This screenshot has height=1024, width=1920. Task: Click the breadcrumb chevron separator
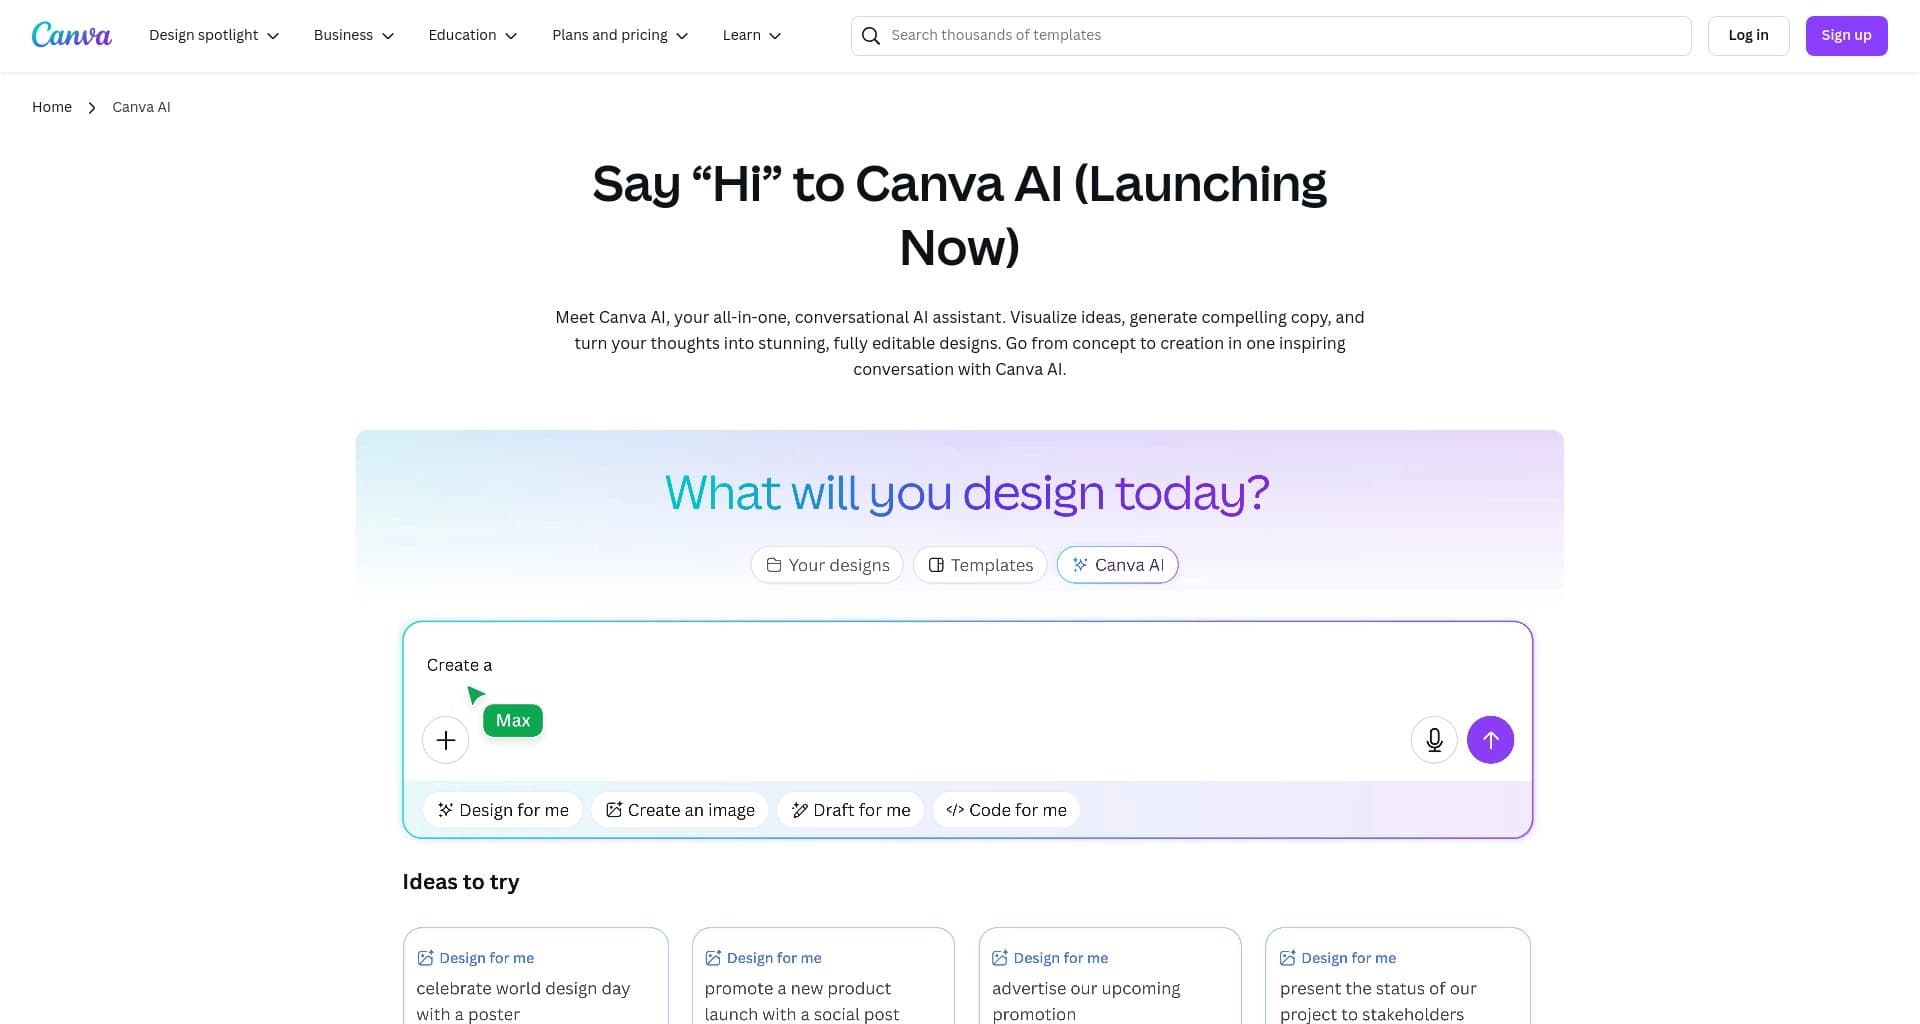[x=92, y=107]
